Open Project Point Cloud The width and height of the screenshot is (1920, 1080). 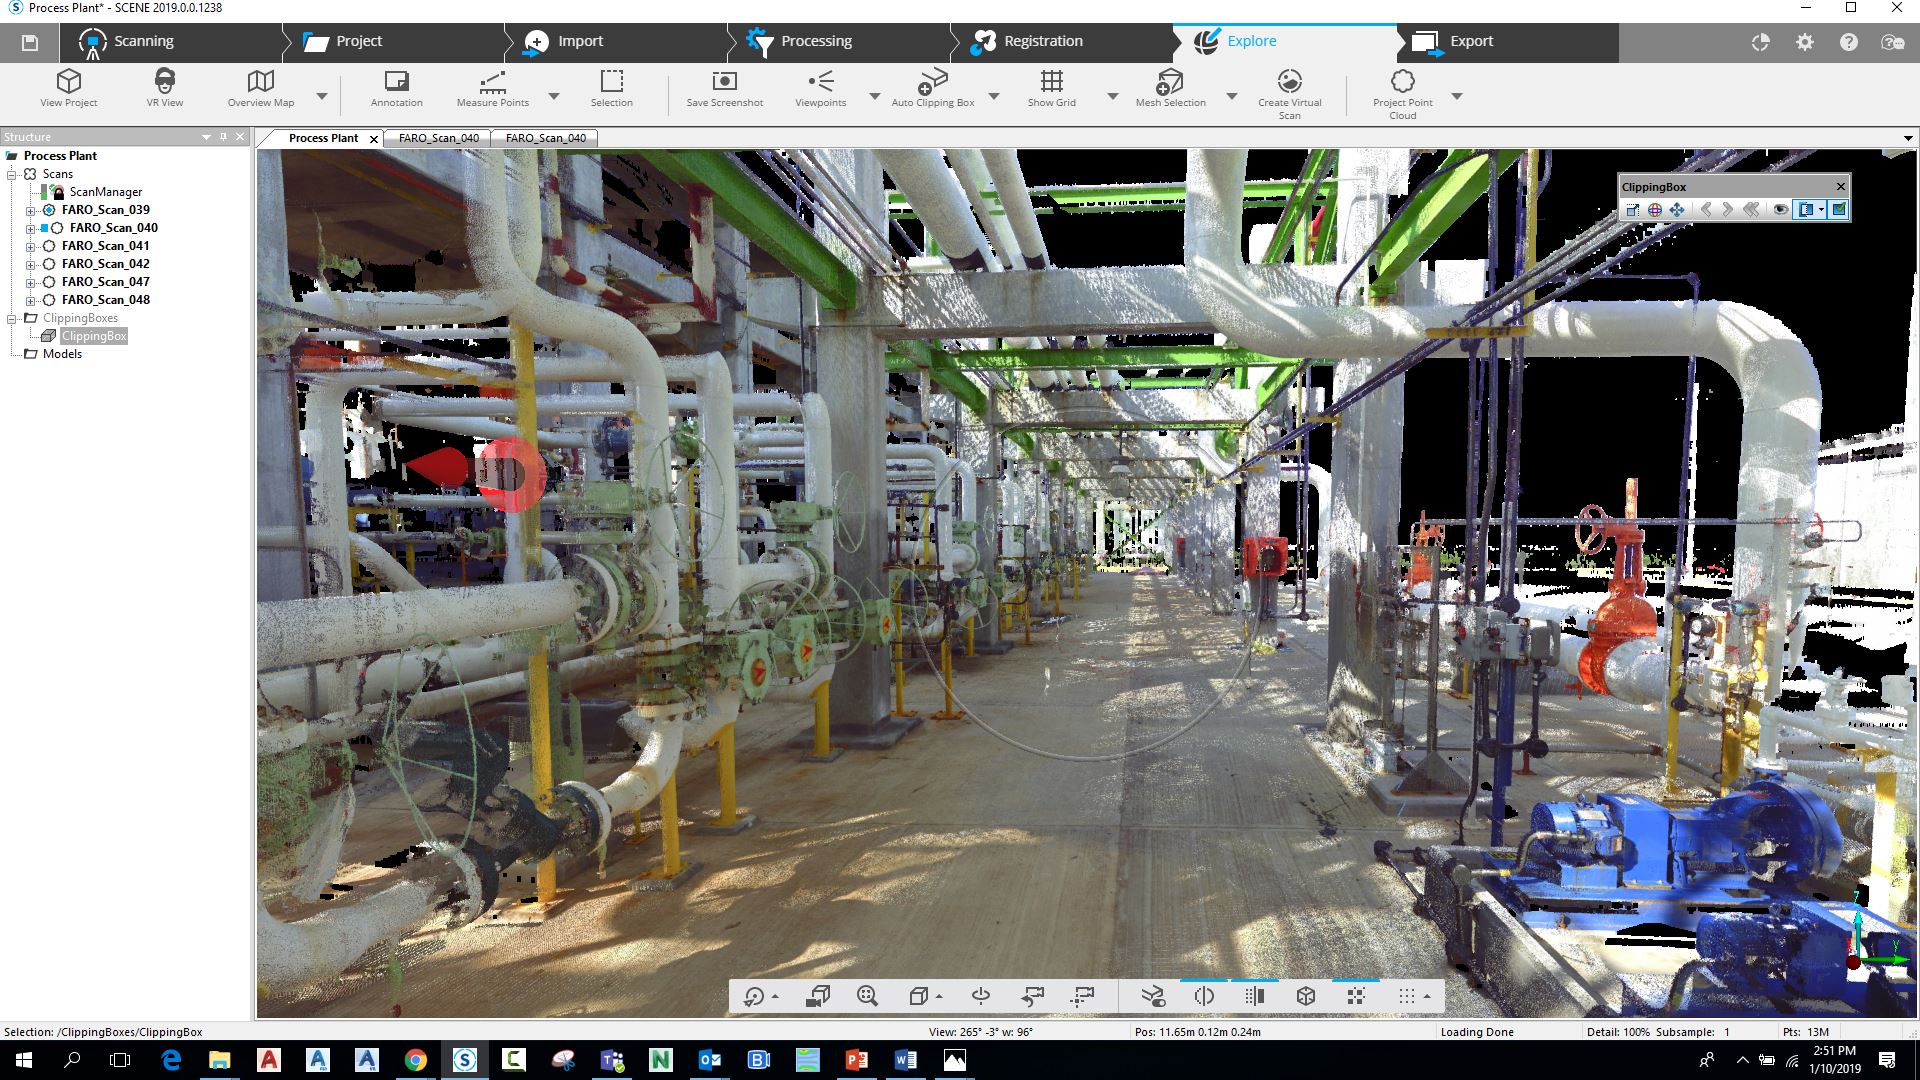(1402, 92)
